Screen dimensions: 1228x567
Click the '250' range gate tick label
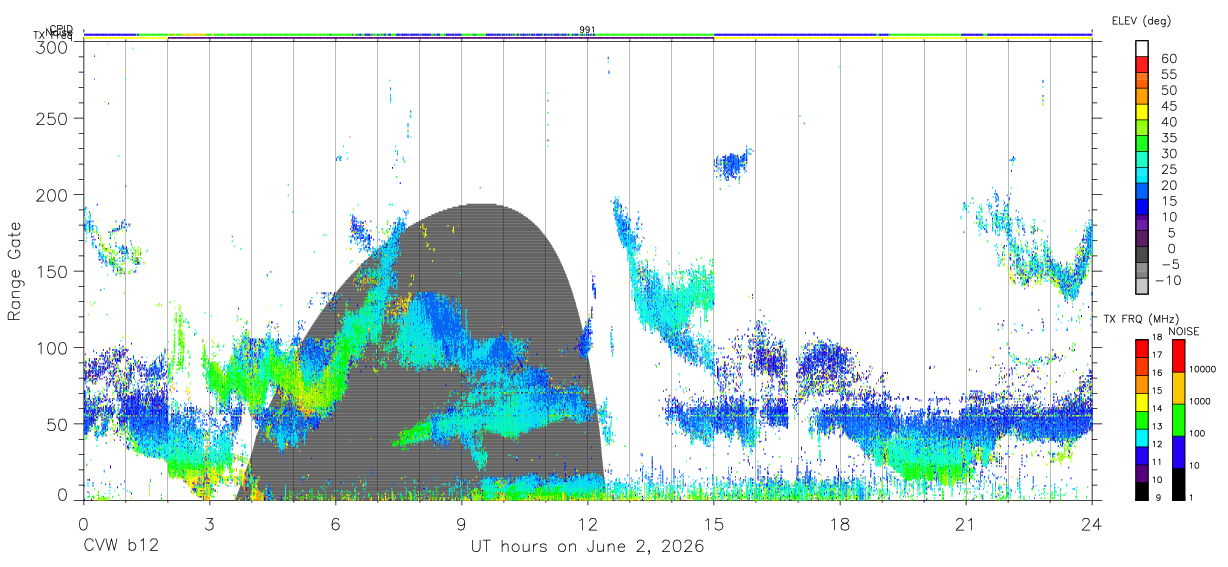pos(52,118)
